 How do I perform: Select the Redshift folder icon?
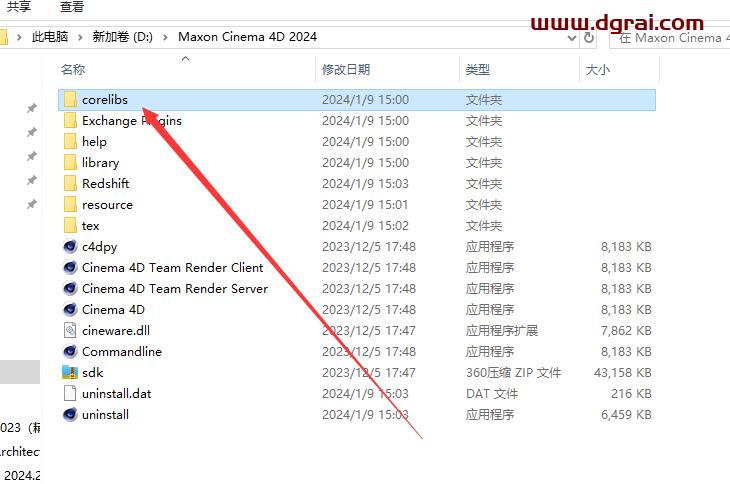[x=70, y=183]
